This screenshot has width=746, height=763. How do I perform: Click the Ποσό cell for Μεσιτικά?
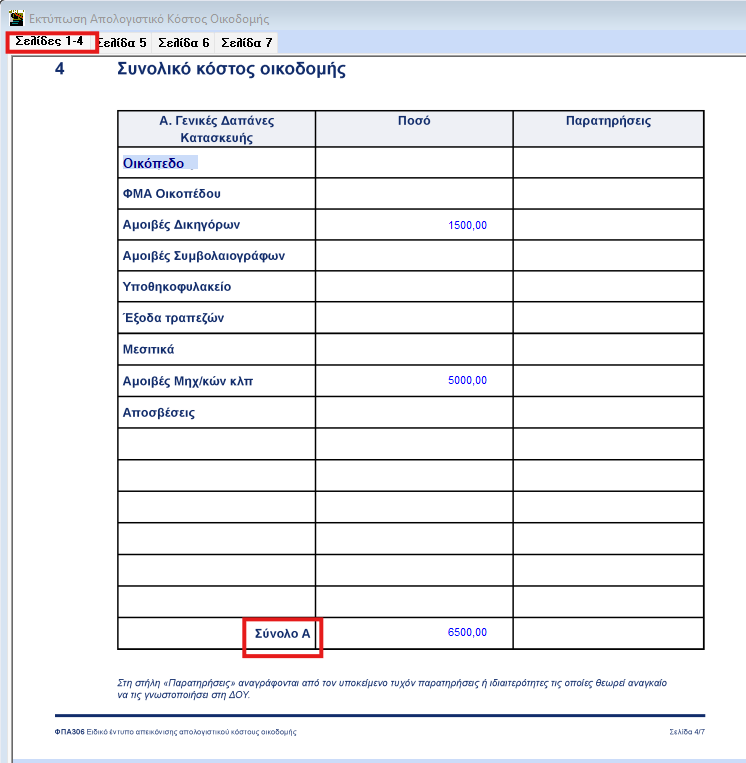click(x=413, y=349)
